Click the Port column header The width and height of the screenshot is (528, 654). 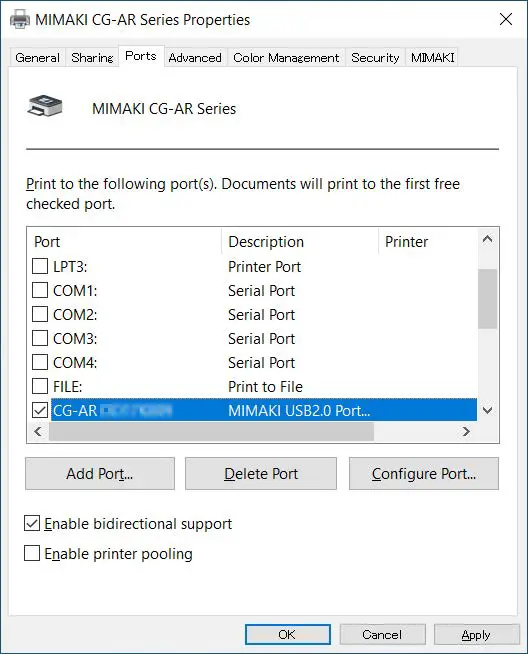124,241
